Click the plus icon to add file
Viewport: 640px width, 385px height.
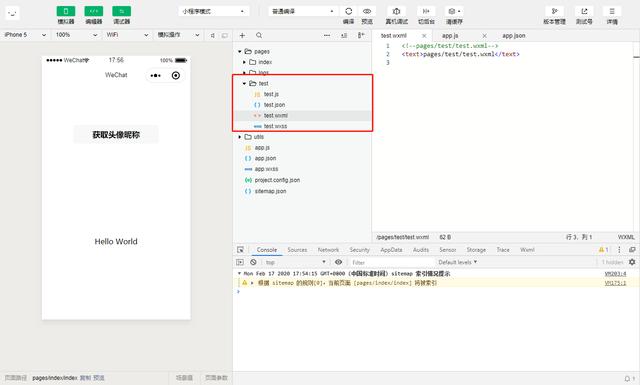coord(242,36)
